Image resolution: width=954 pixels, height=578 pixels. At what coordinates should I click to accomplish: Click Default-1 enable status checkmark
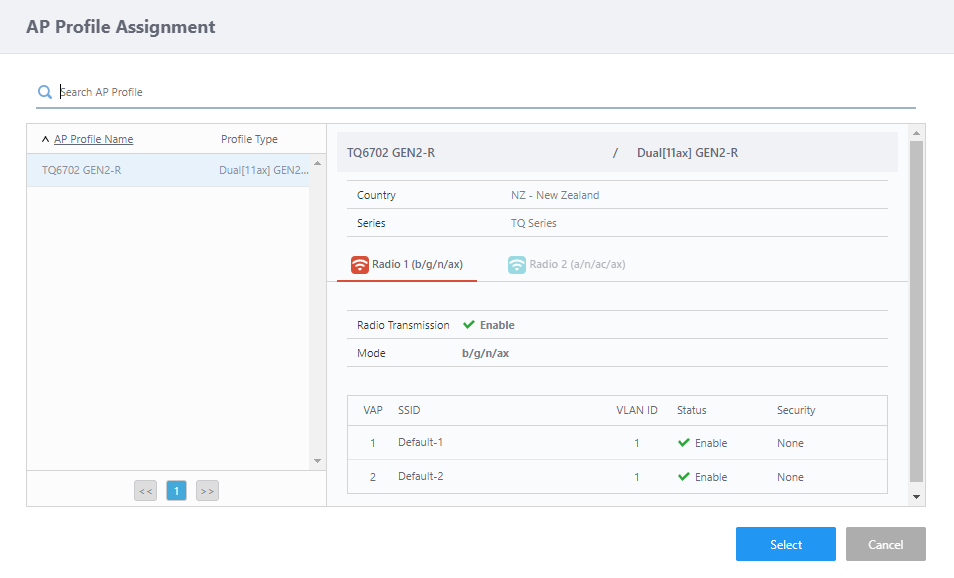(684, 443)
